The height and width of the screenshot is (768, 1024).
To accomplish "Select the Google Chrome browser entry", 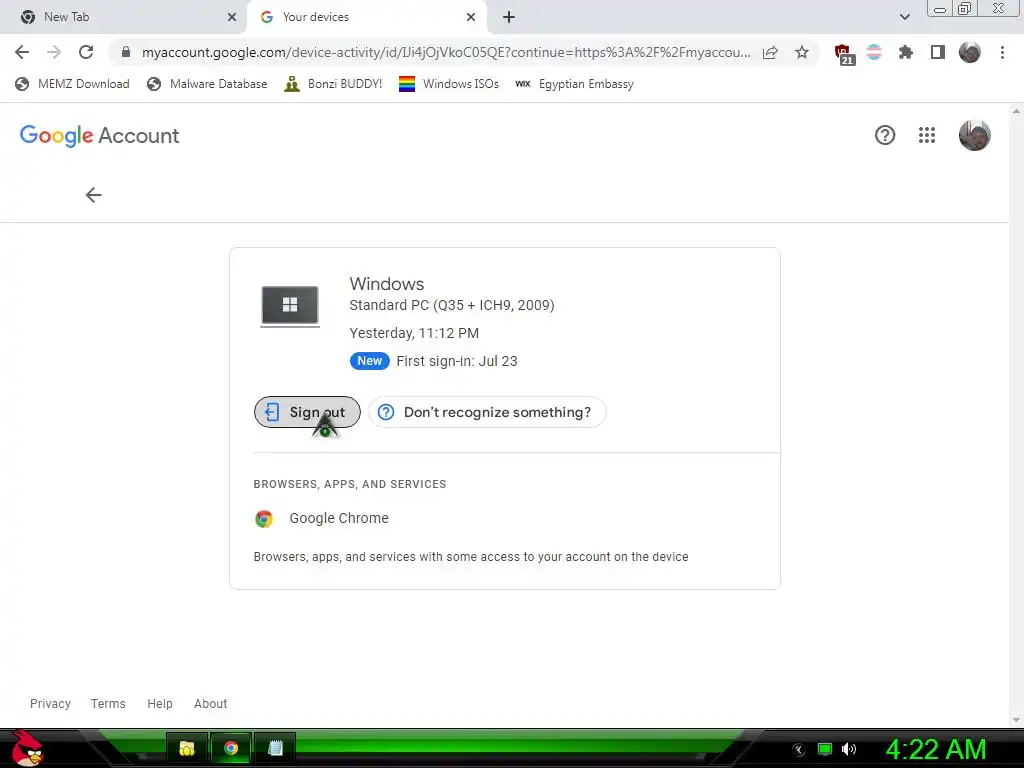I will coord(339,518).
